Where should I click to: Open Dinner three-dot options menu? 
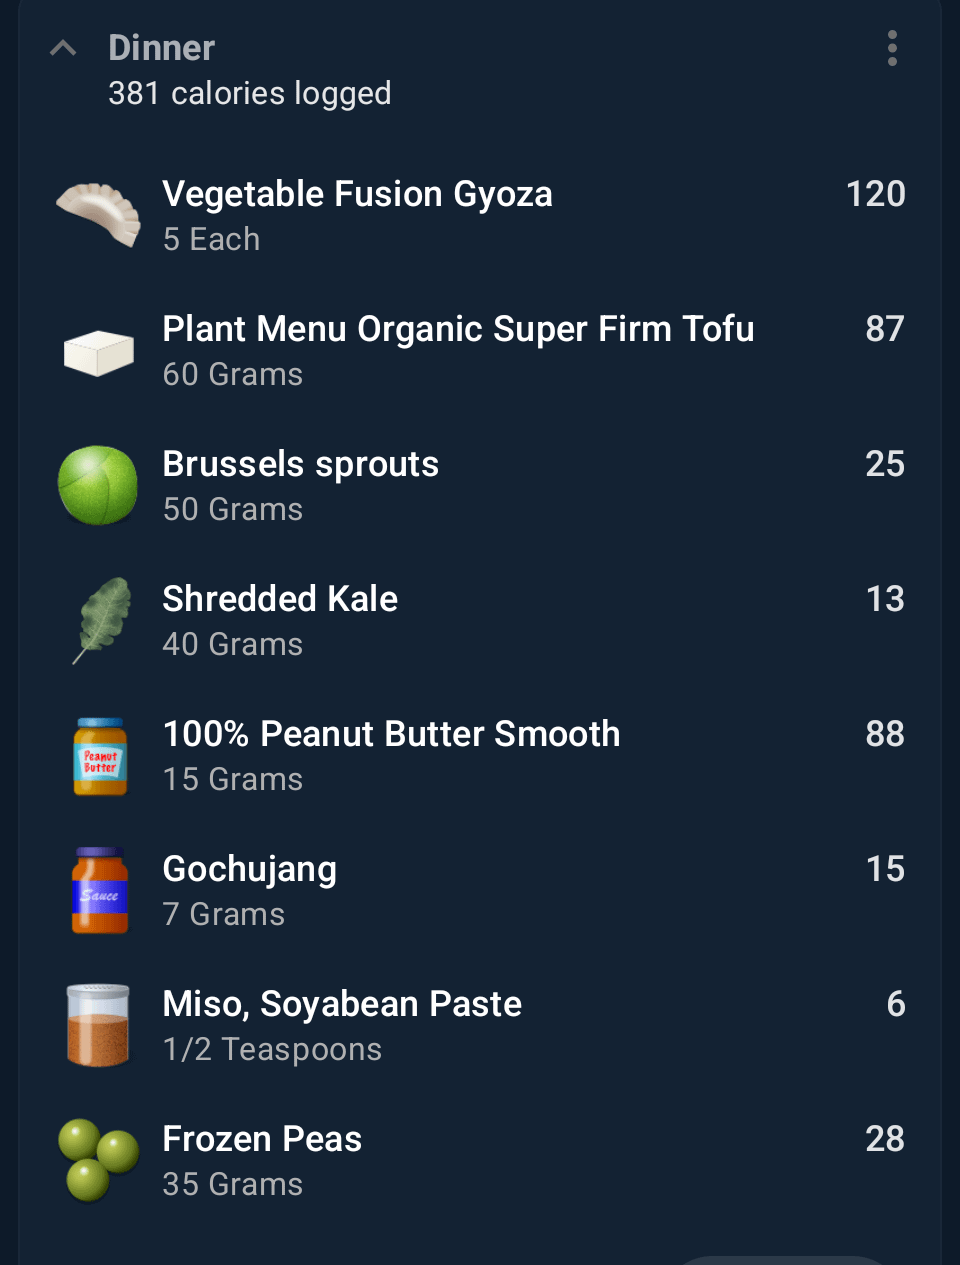pyautogui.click(x=892, y=48)
